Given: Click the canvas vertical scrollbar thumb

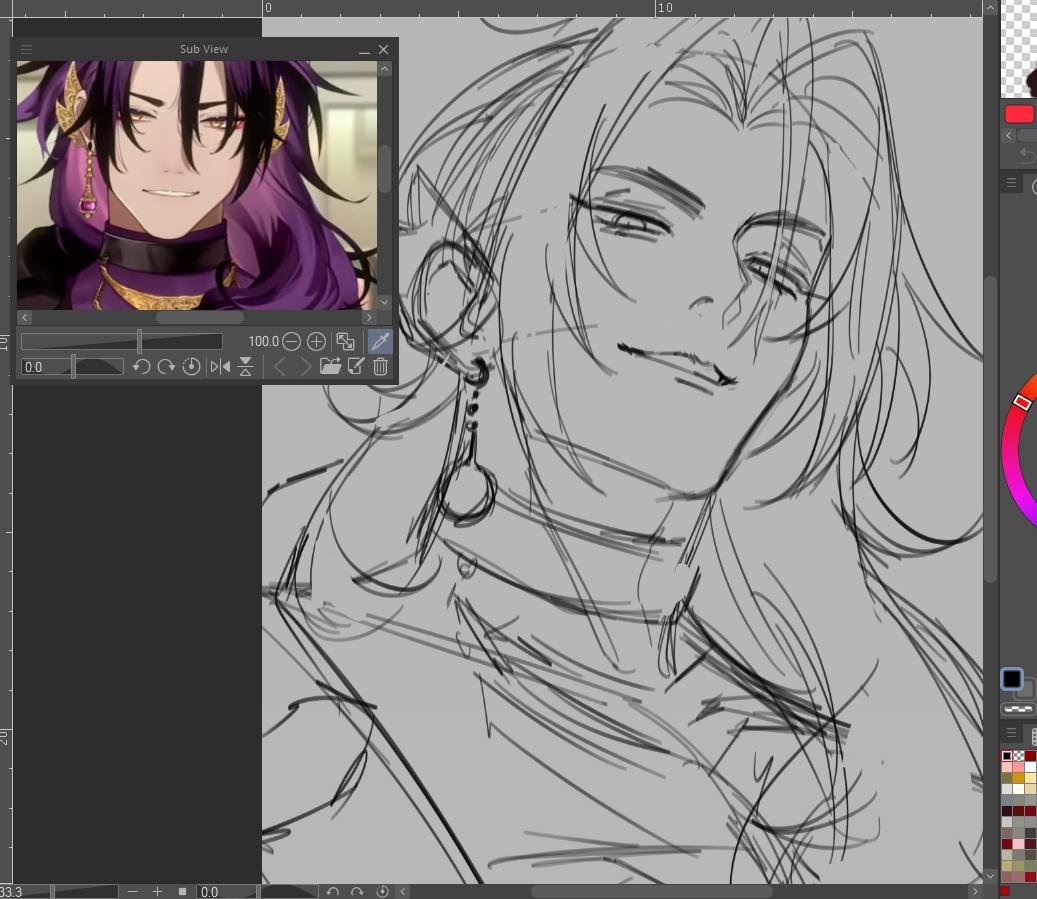Looking at the screenshot, I should pyautogui.click(x=990, y=429).
